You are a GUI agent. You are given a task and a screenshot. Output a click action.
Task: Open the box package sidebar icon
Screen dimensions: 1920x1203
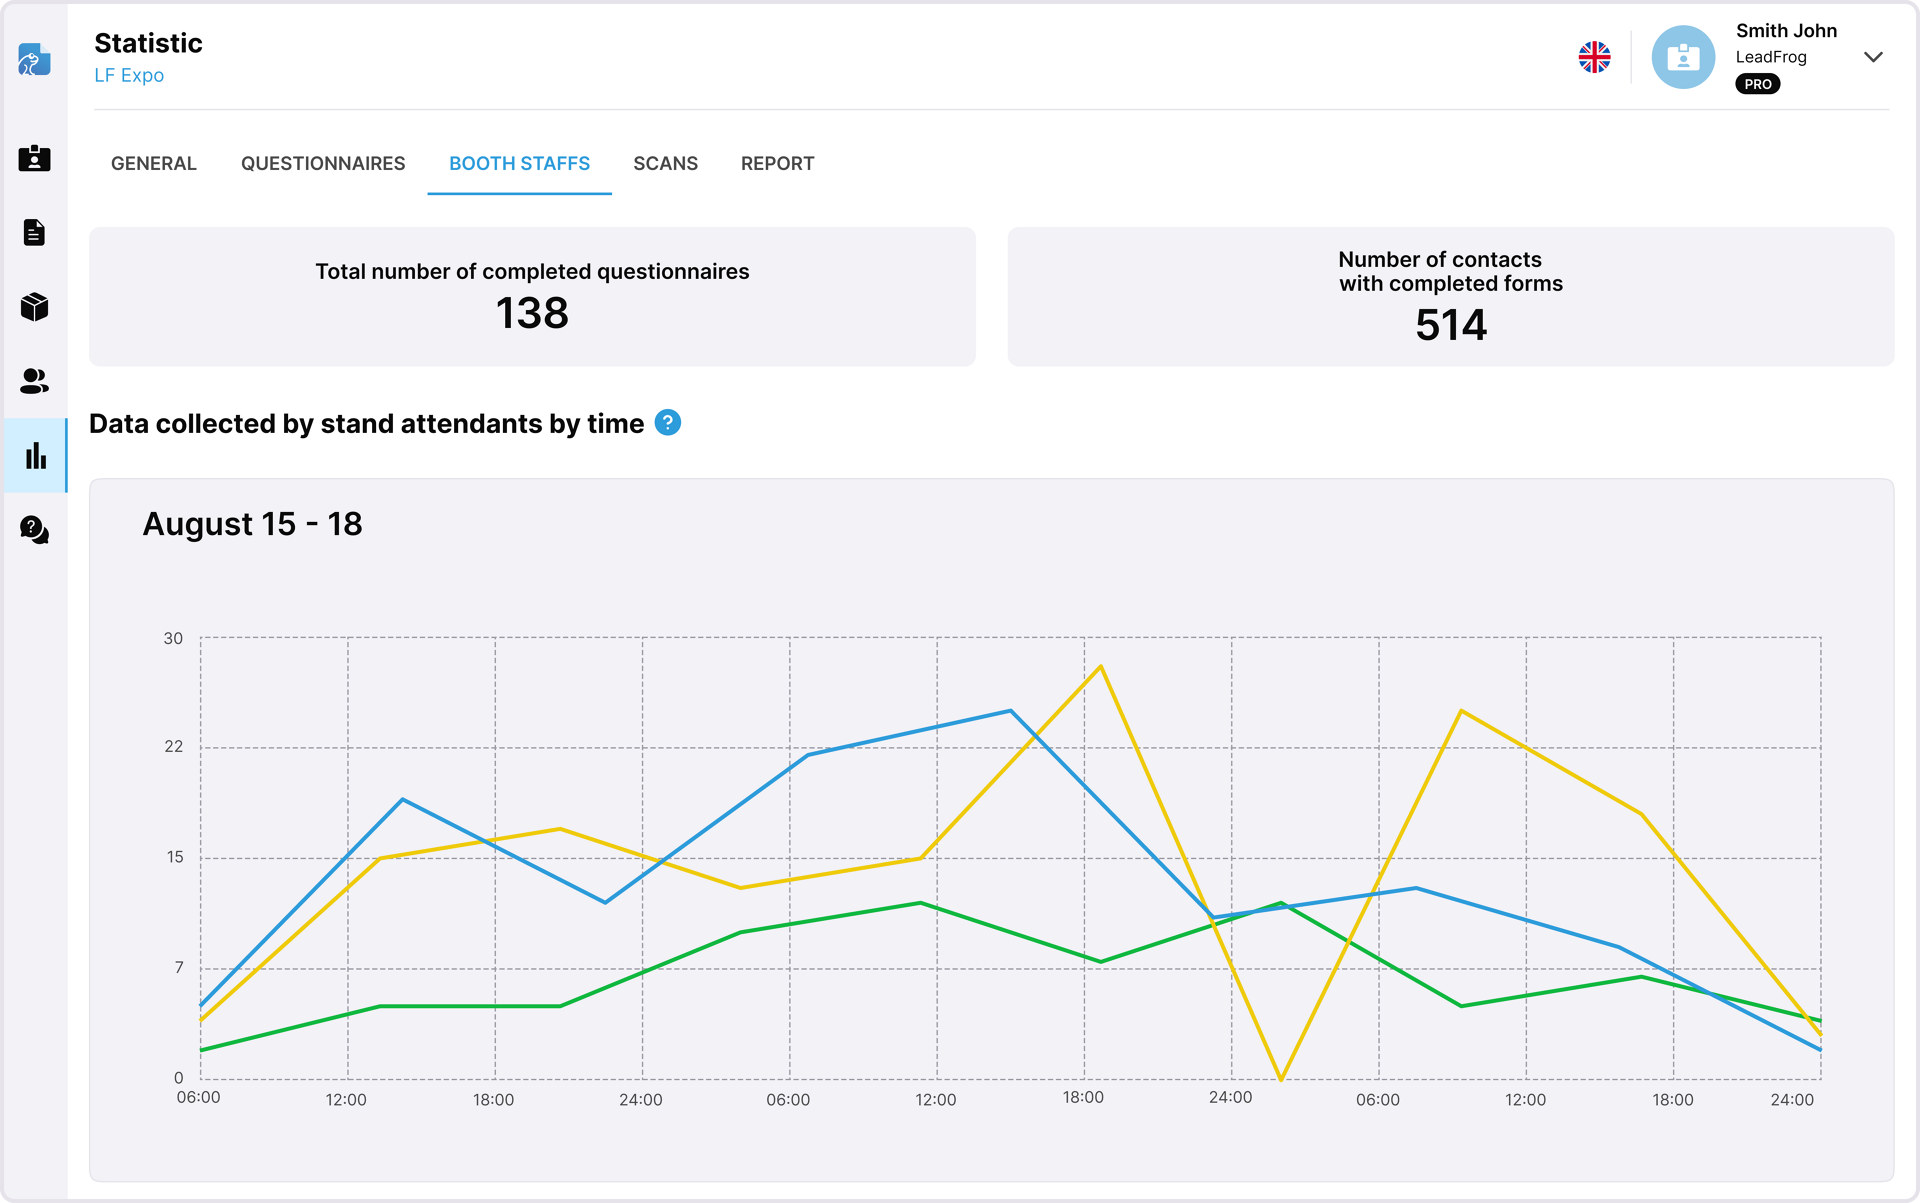(x=34, y=306)
